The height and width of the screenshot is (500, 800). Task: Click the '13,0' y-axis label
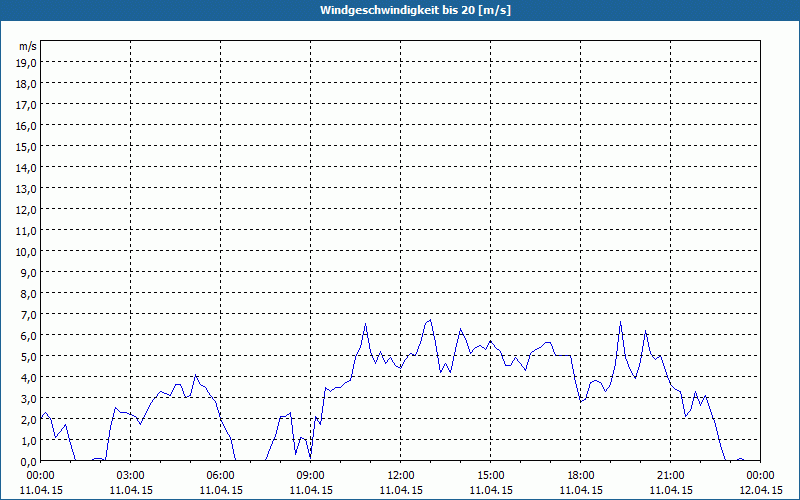[26, 189]
